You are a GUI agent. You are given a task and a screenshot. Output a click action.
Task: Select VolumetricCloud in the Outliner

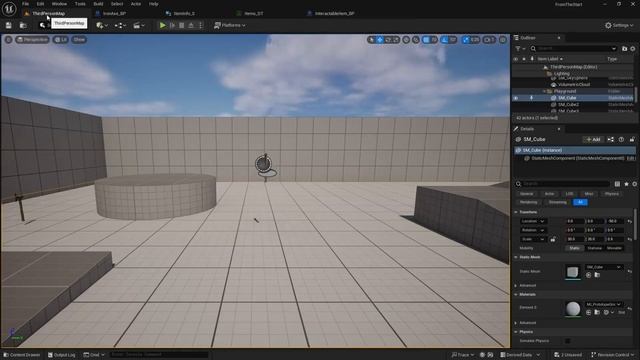tap(573, 84)
